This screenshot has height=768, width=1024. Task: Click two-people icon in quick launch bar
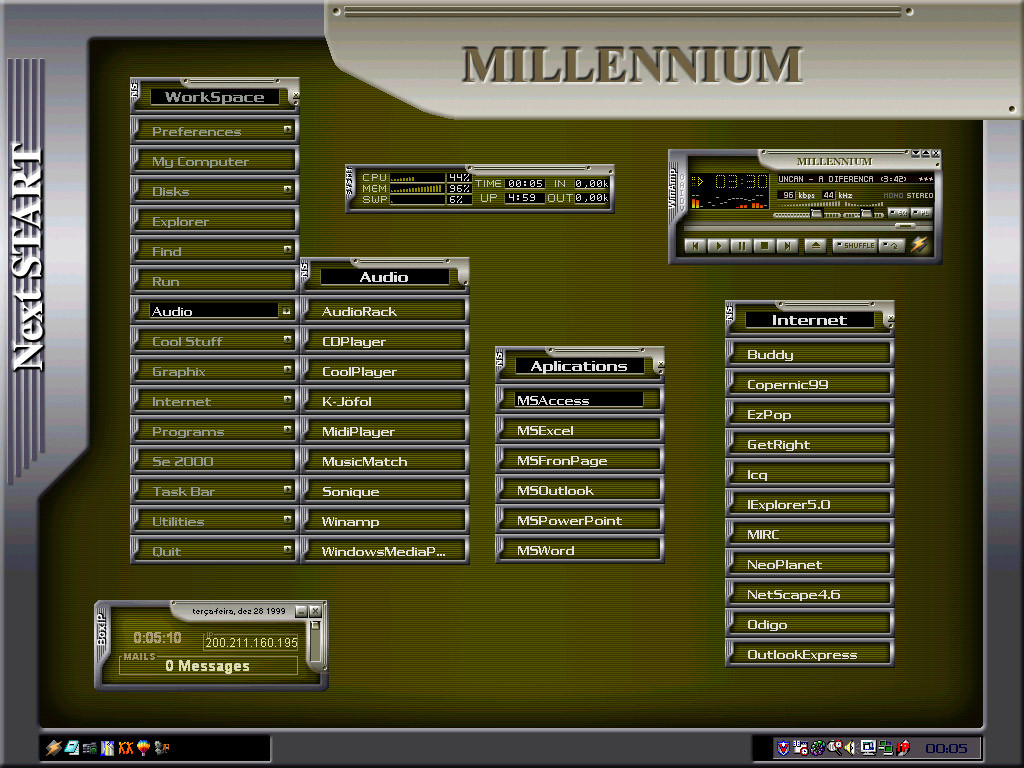162,748
